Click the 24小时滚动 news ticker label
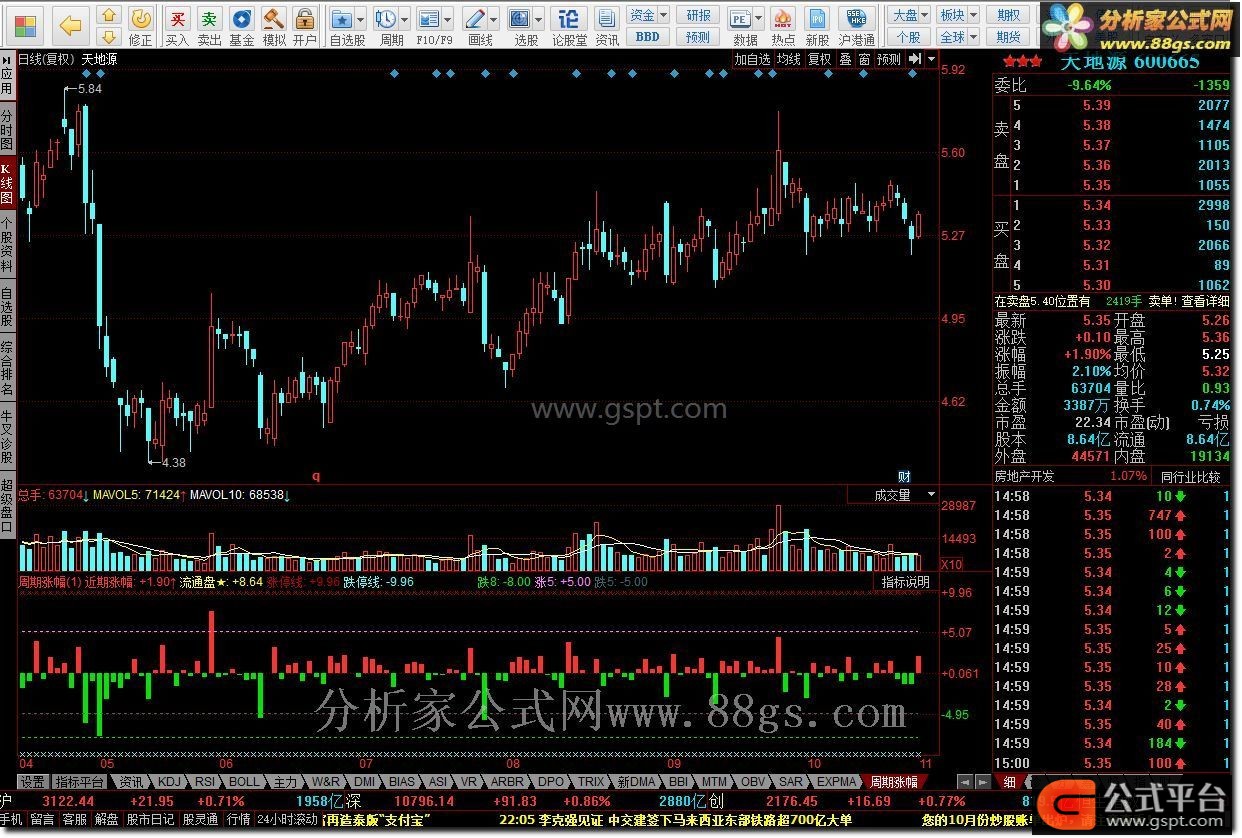1242x838 pixels. (x=287, y=819)
